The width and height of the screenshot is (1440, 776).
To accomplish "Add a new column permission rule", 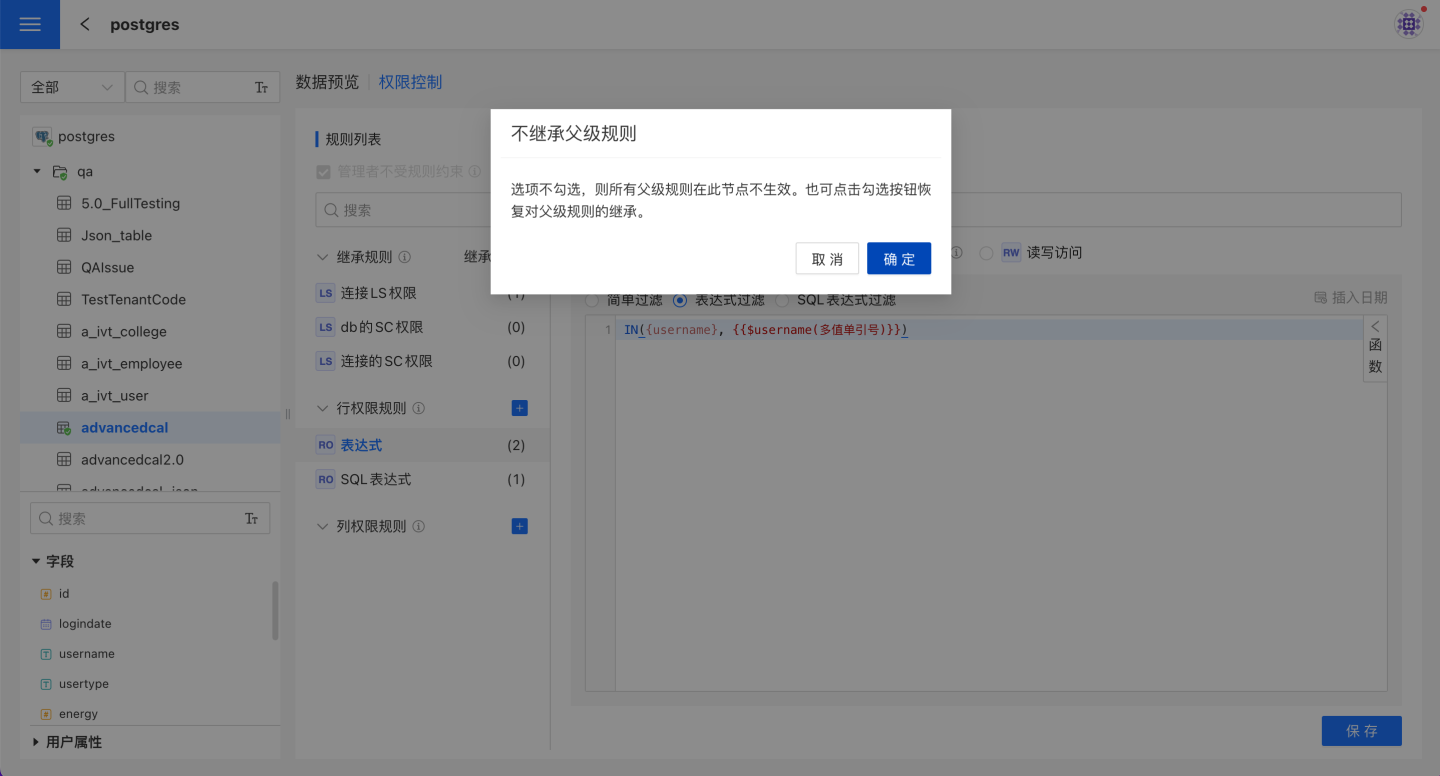I will pyautogui.click(x=519, y=526).
